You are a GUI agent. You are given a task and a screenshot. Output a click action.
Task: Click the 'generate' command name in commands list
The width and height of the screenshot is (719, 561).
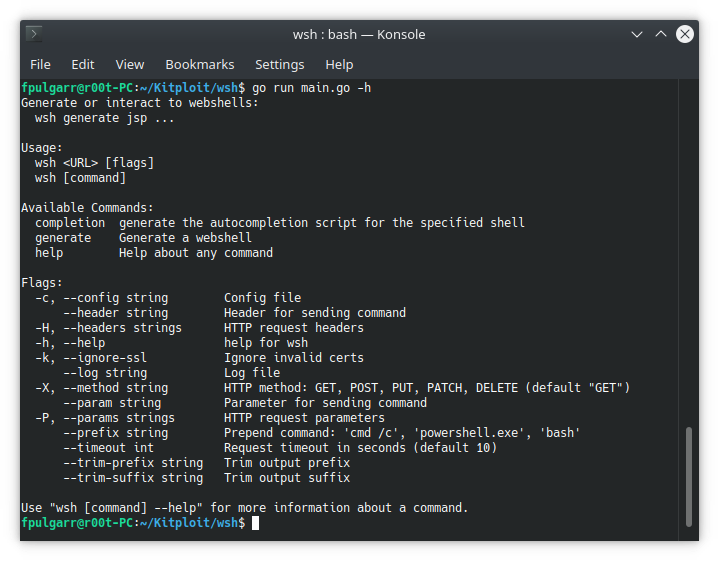pos(63,238)
